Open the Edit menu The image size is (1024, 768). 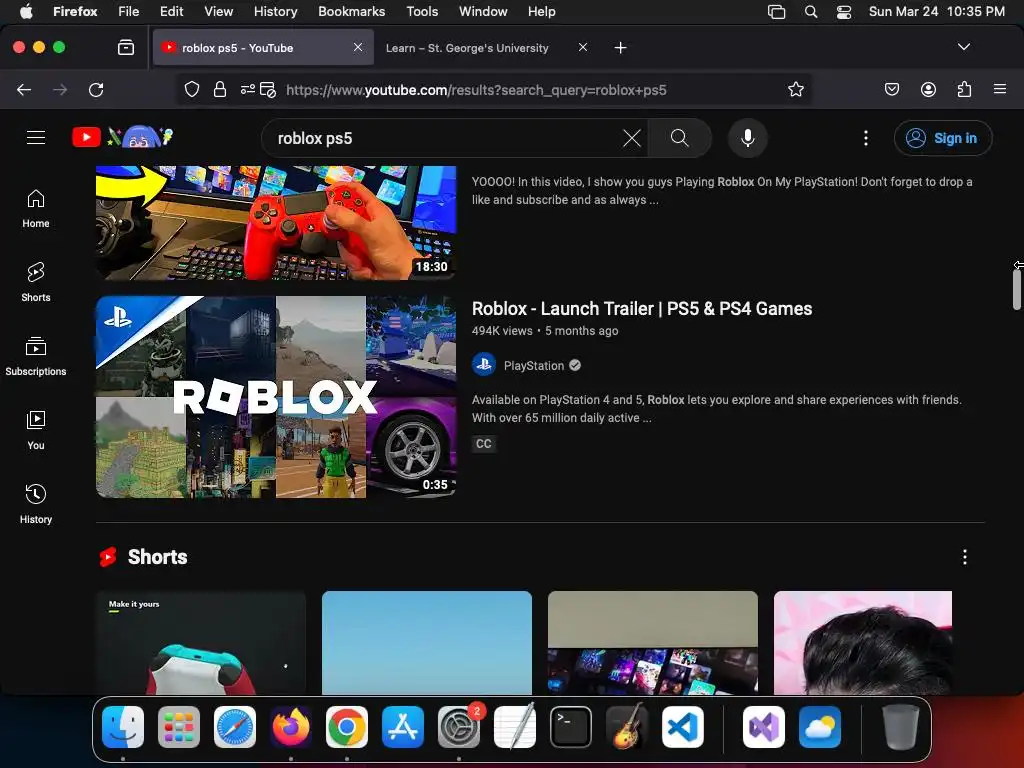coord(171,12)
